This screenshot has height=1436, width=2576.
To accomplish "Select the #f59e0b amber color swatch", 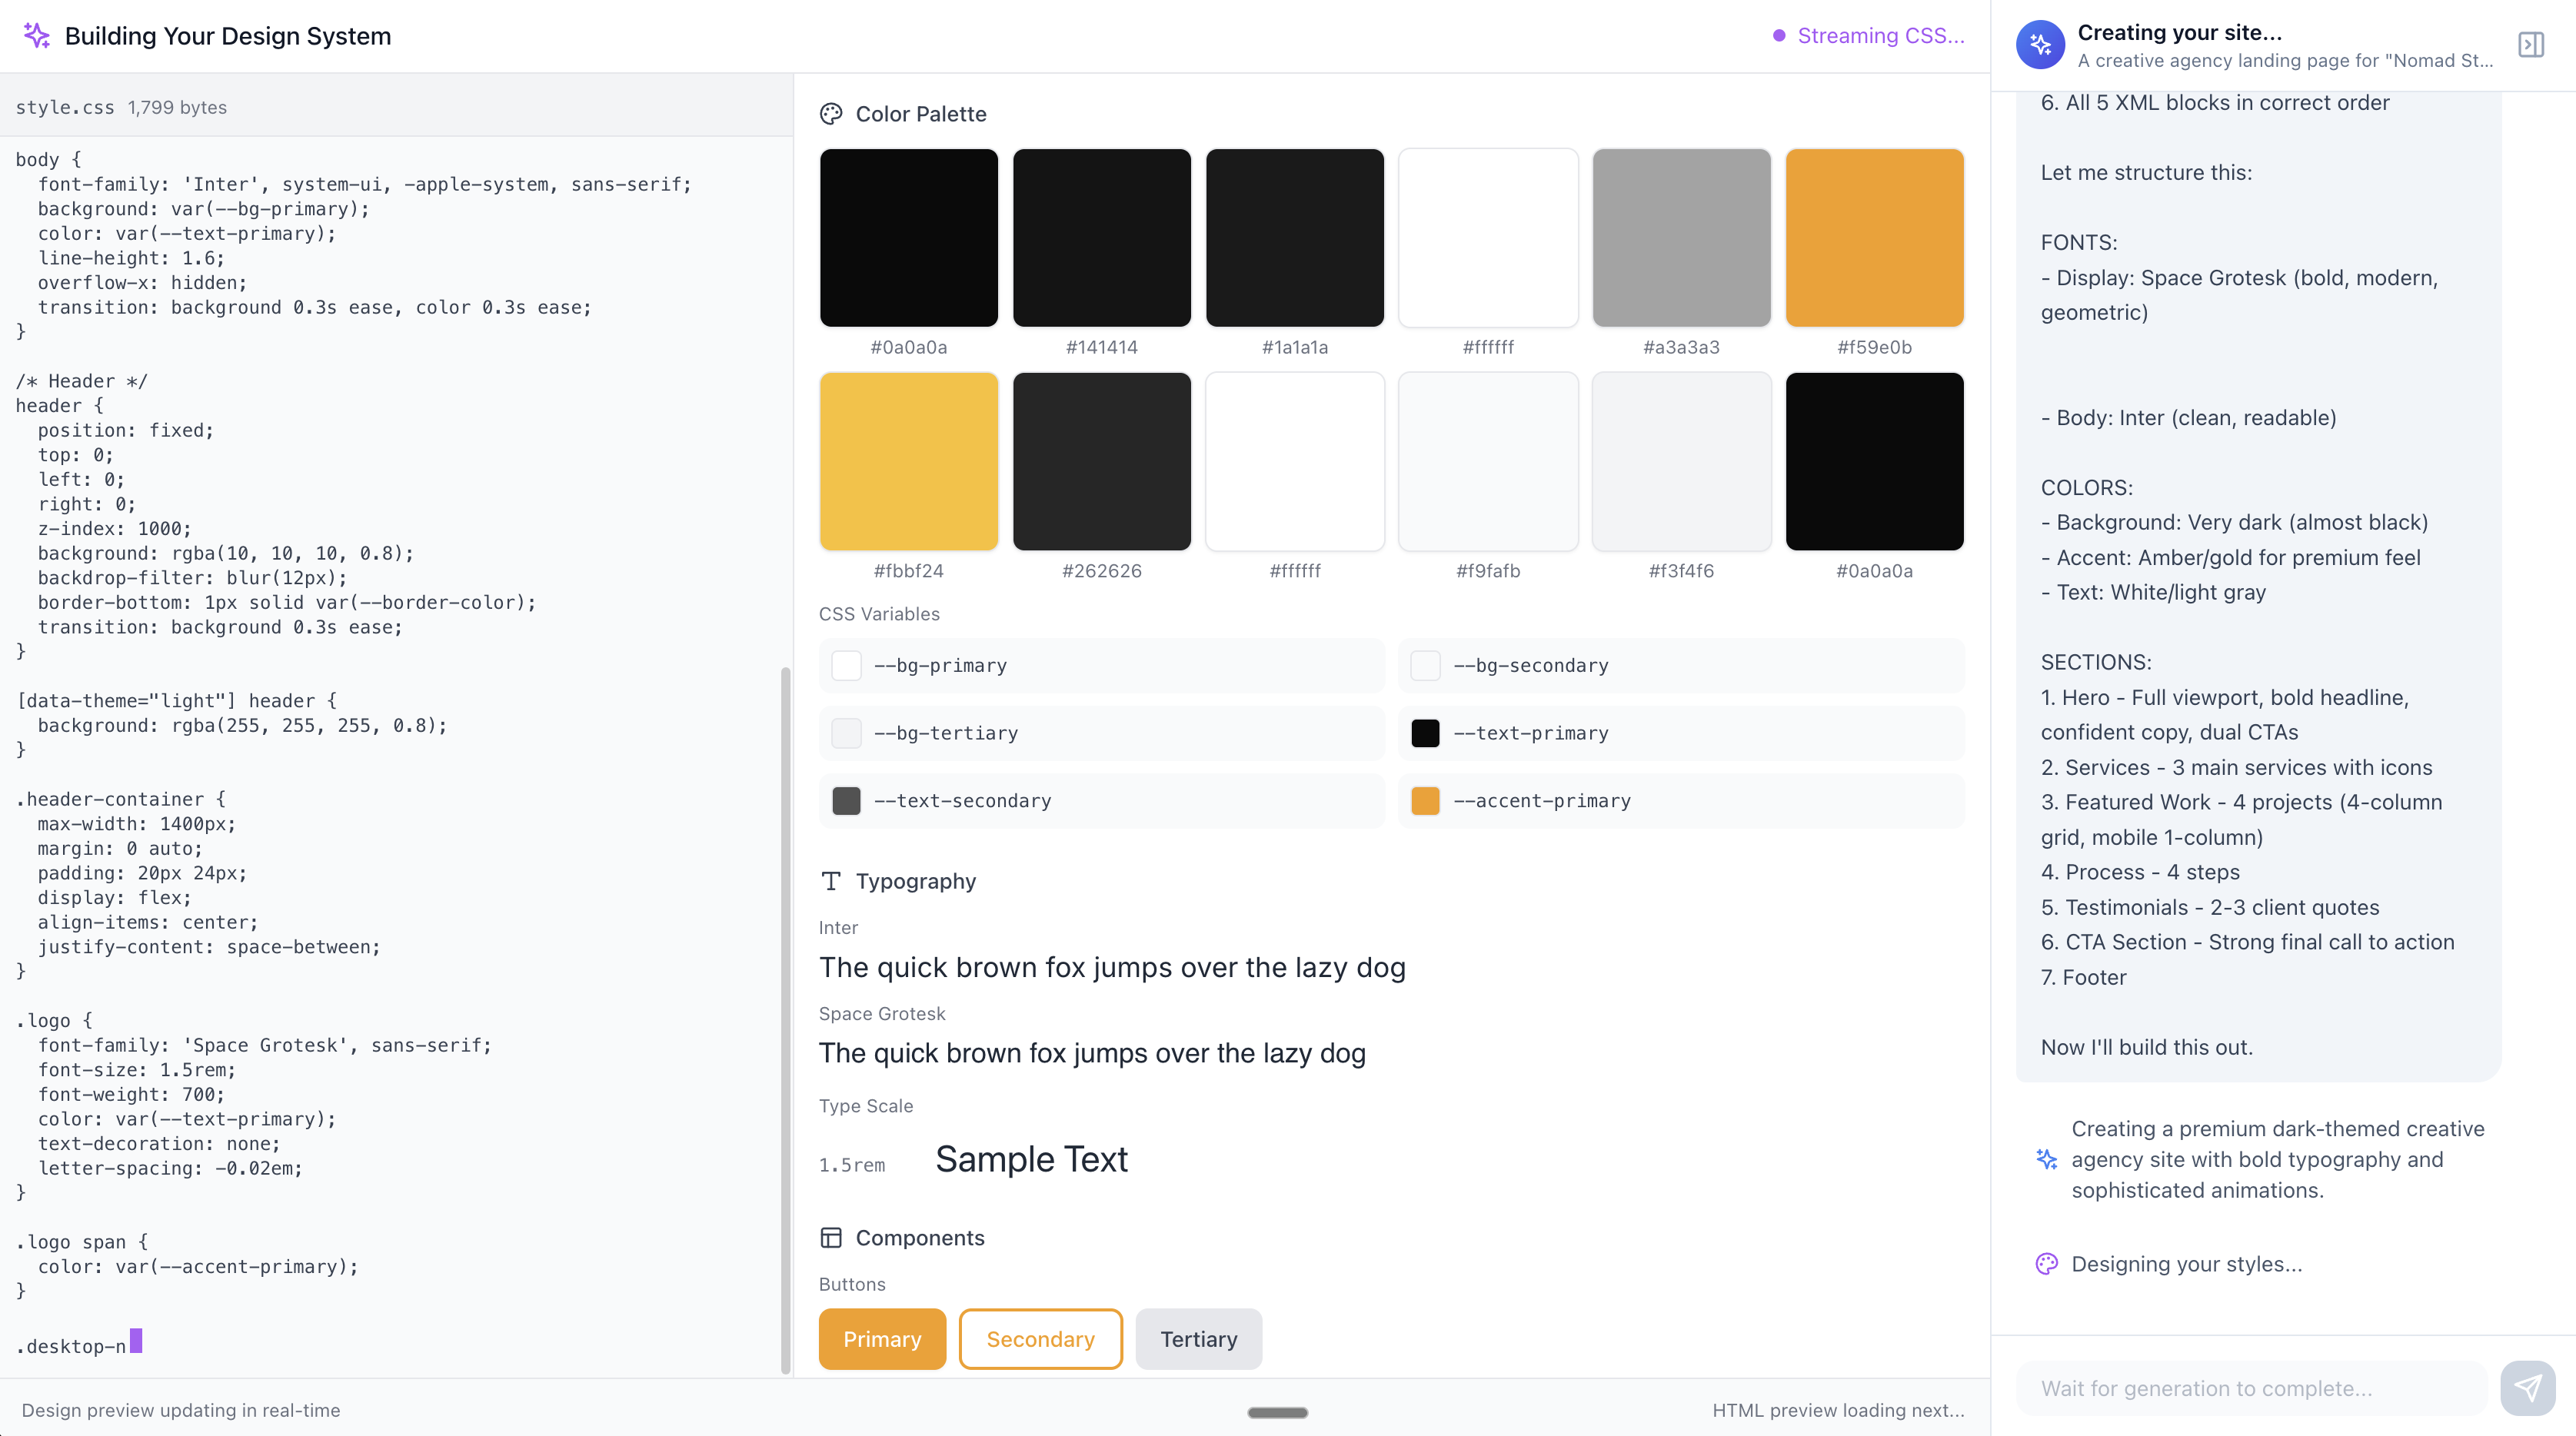I will [x=1874, y=238].
